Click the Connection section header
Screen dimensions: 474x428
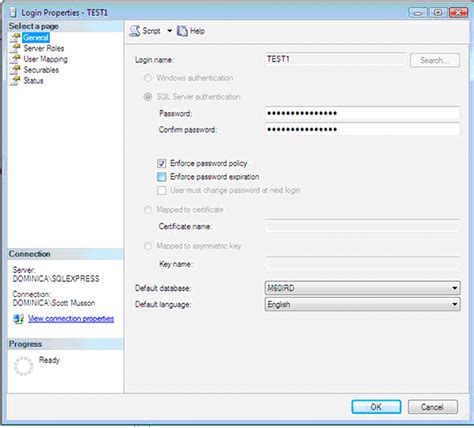[65, 254]
